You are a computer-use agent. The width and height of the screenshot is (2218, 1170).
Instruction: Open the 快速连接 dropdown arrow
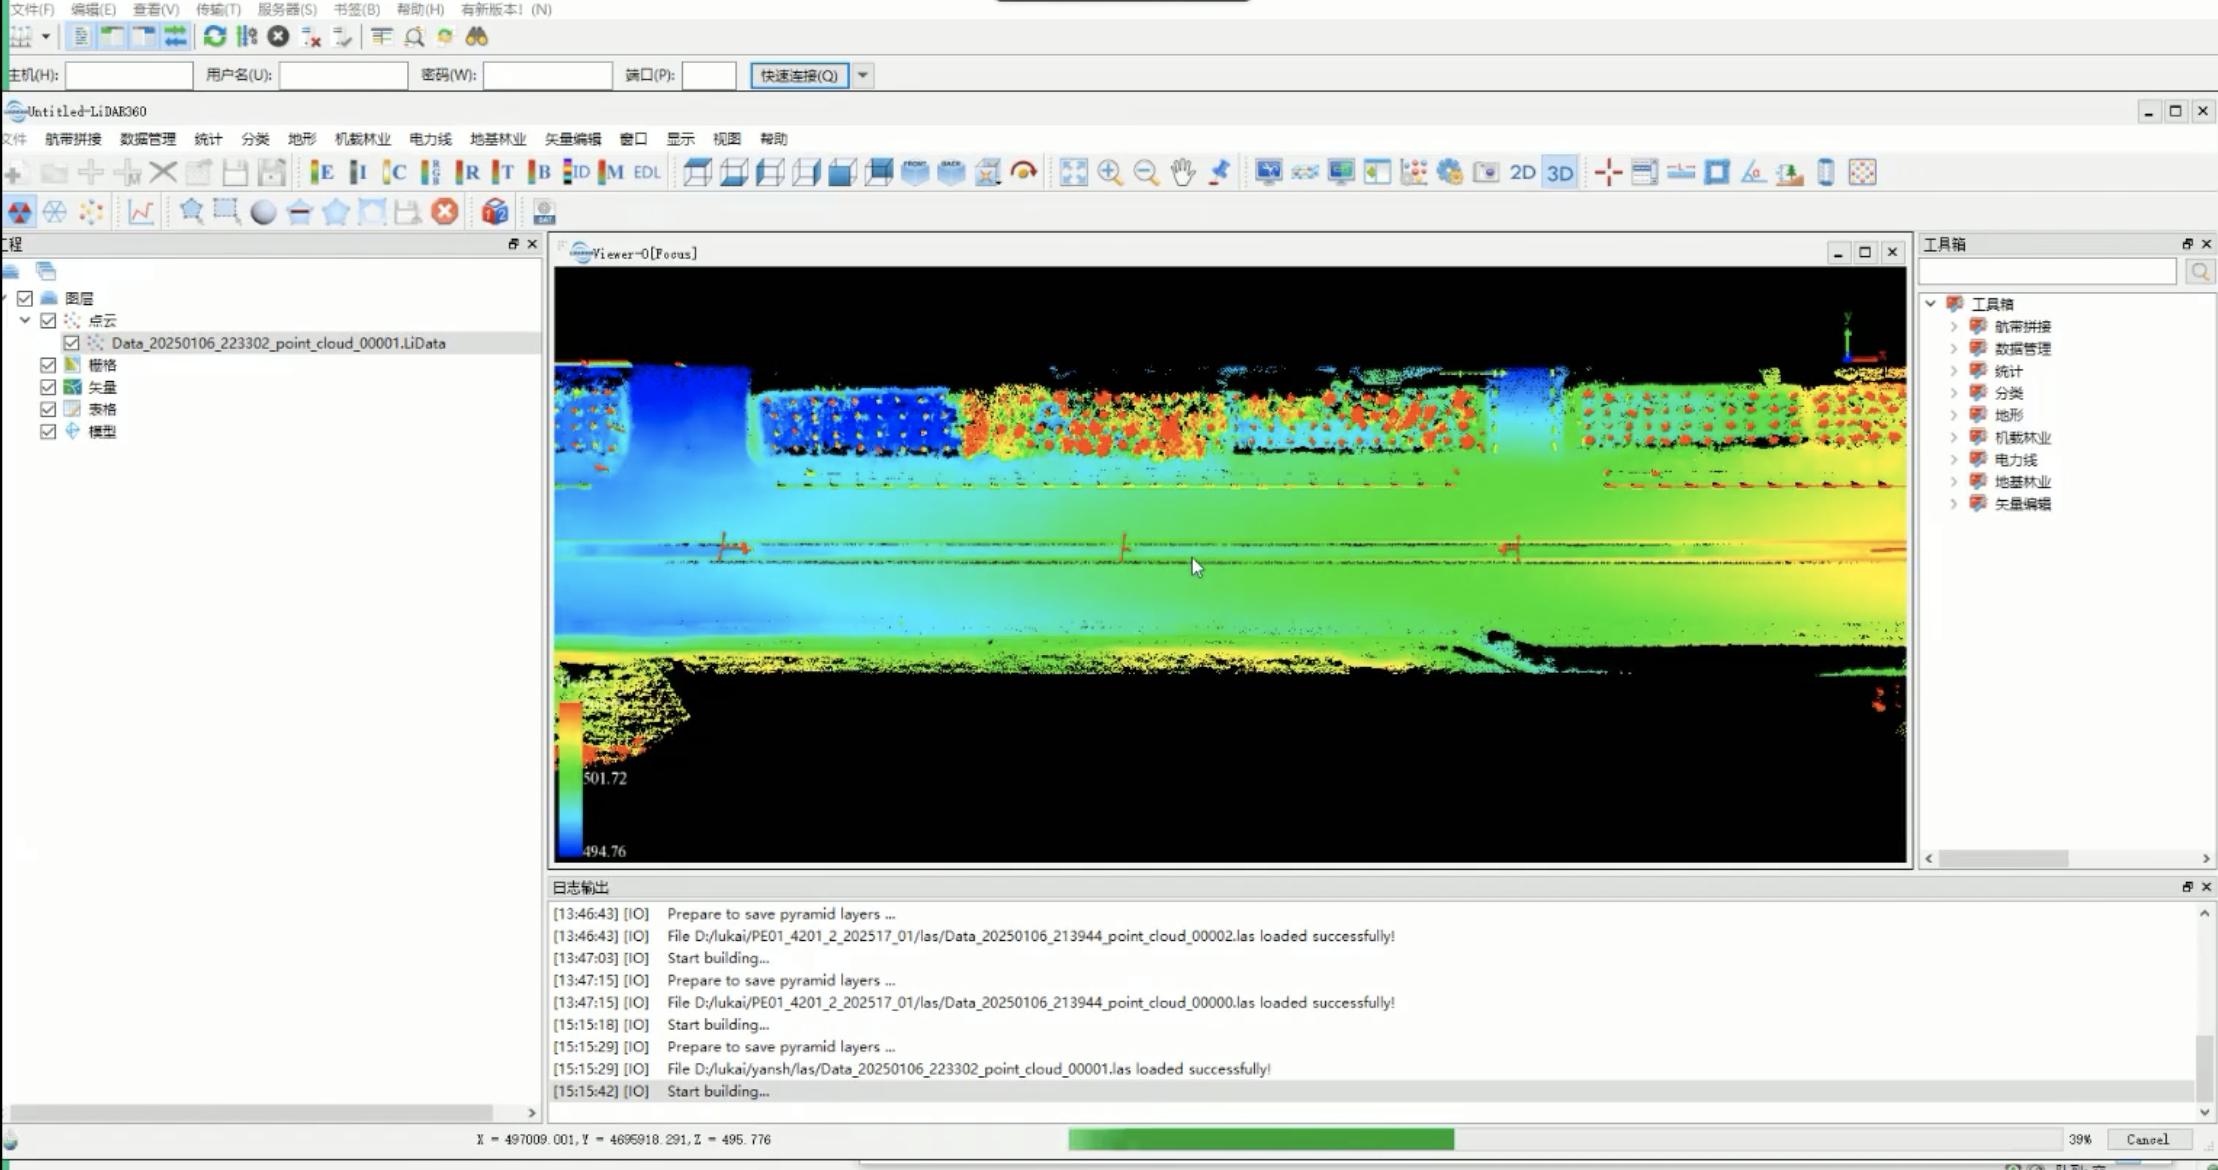[x=863, y=75]
